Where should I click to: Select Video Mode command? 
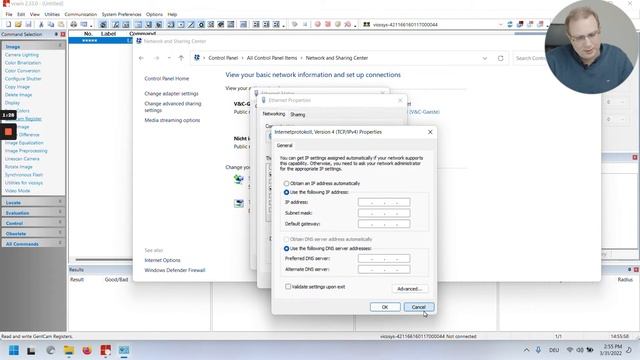pos(17,191)
